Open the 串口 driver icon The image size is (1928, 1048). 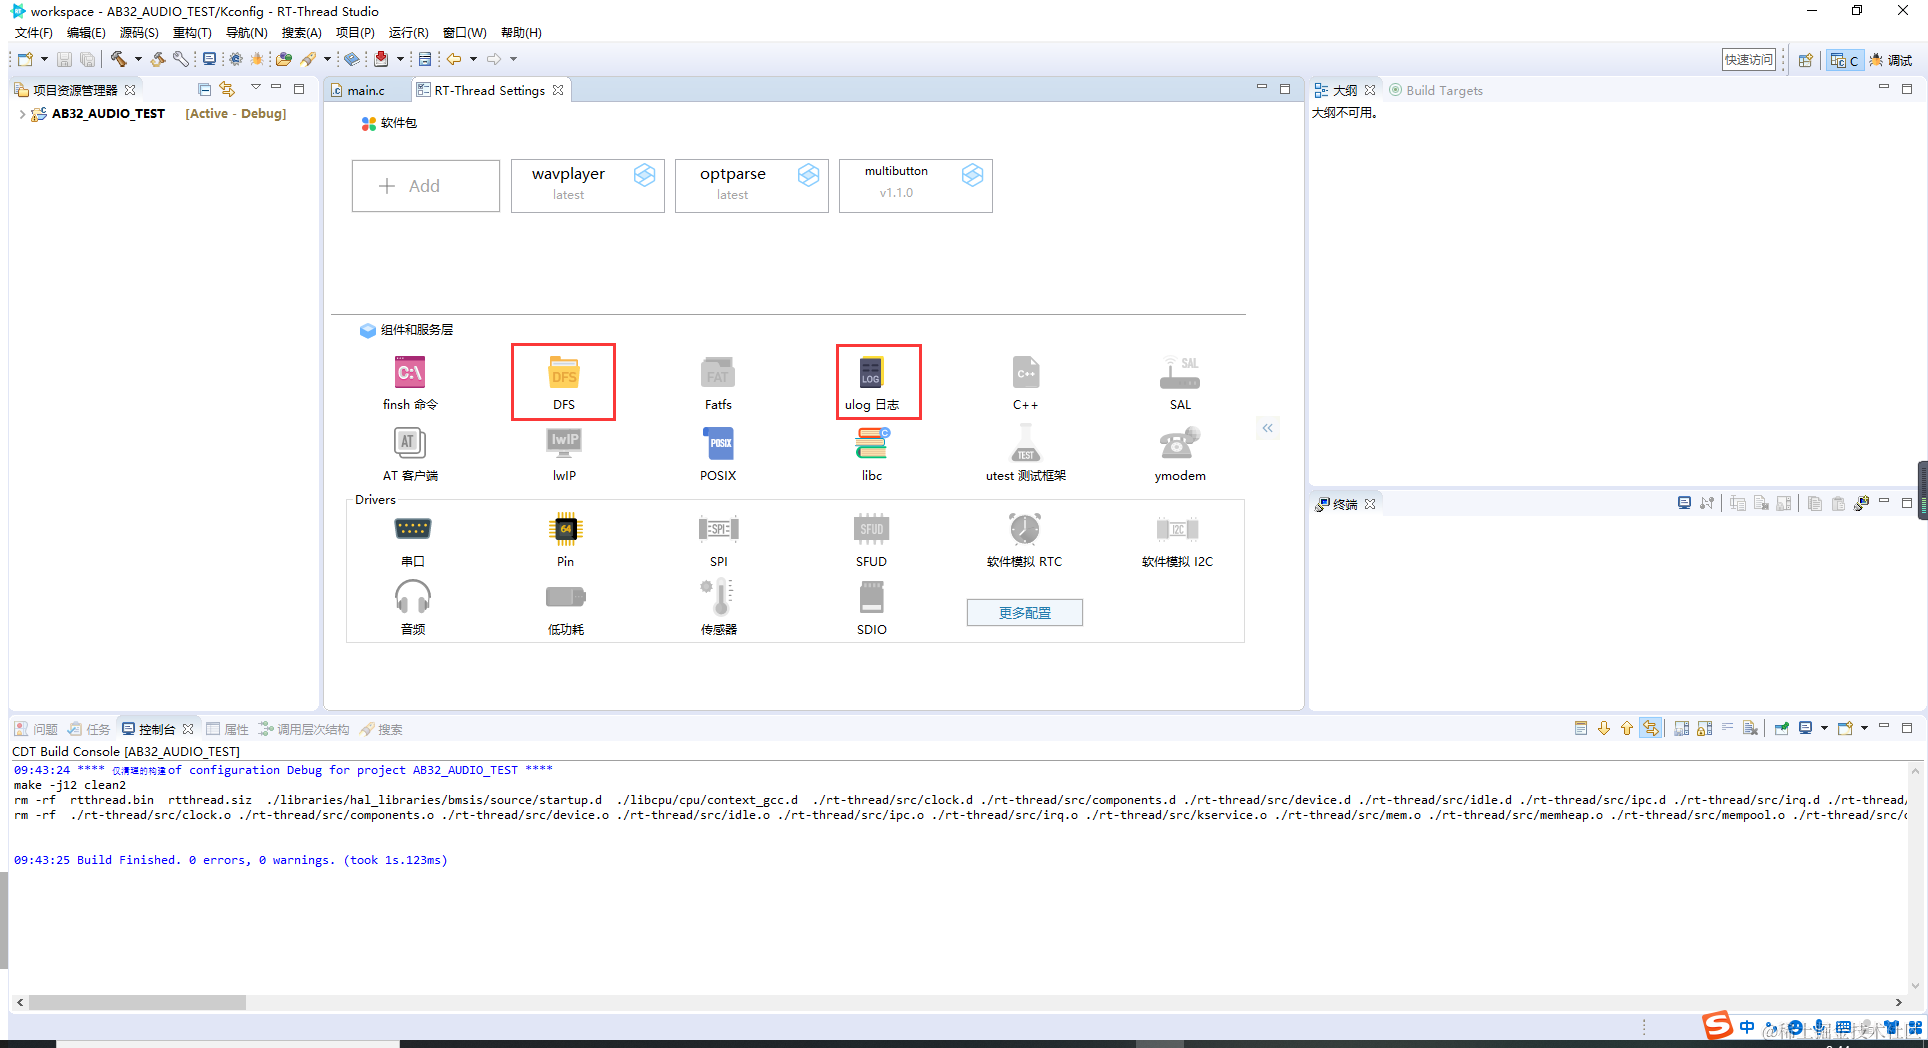coord(412,528)
